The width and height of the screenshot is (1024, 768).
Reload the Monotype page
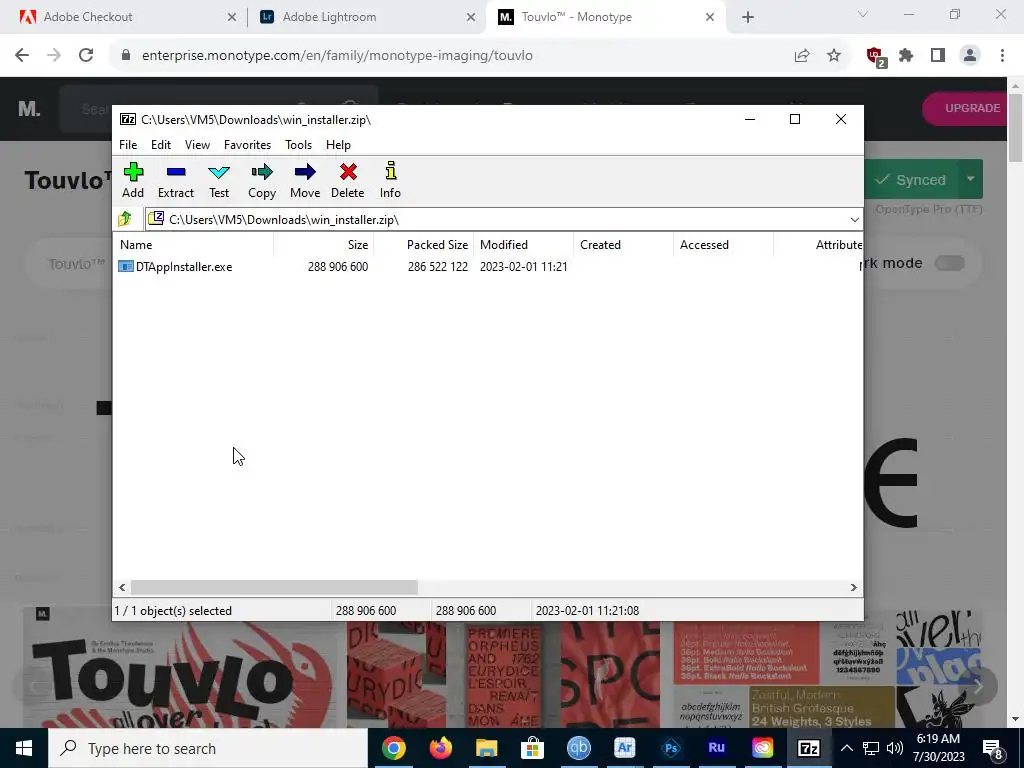(86, 56)
